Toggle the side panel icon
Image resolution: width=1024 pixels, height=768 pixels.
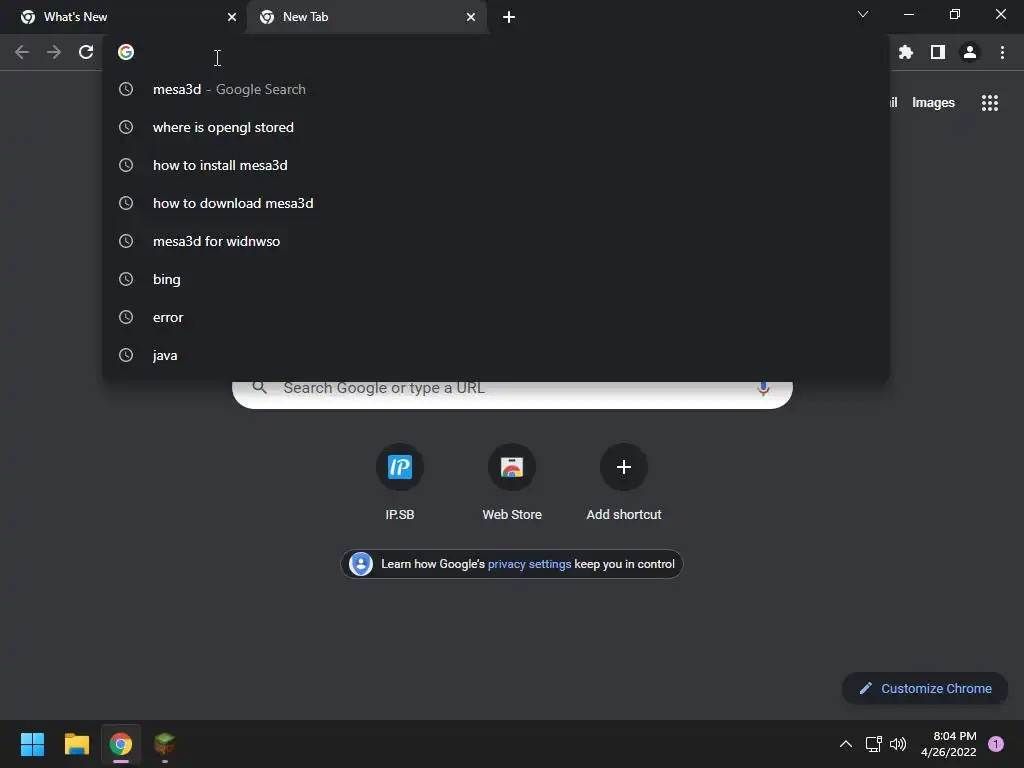coord(938,52)
